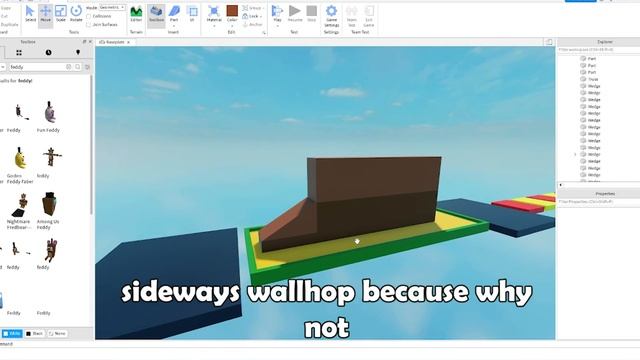Set Toolbox background to None
Image resolution: width=640 pixels, height=360 pixels.
pos(57,333)
